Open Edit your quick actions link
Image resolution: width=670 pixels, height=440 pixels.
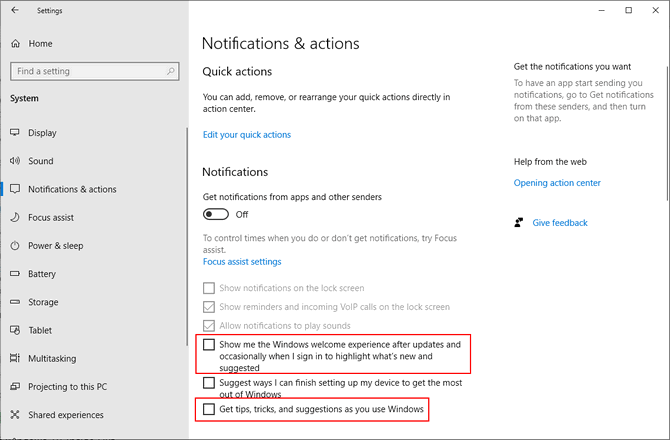tap(246, 135)
